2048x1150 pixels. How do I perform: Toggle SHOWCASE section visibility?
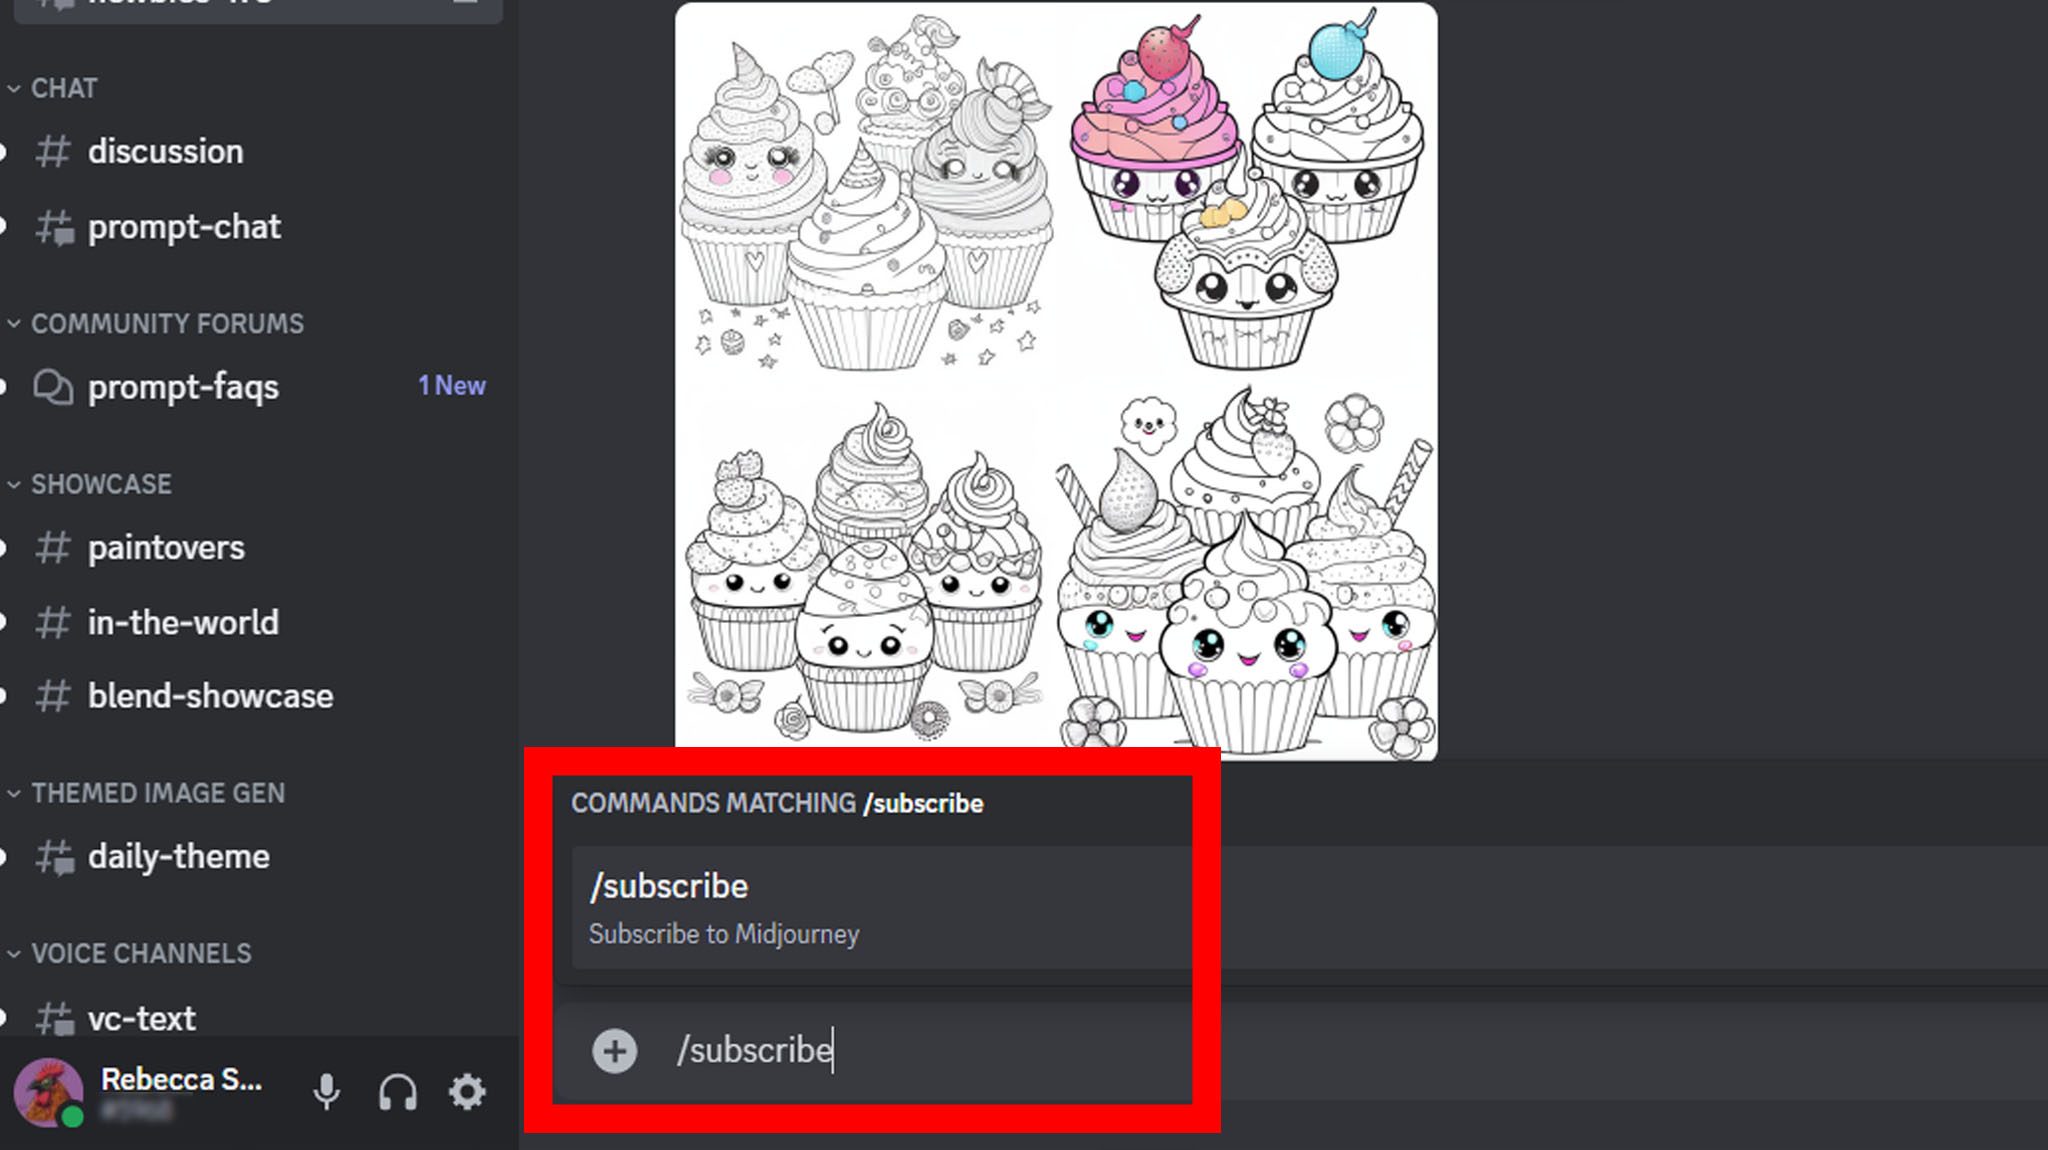coord(98,484)
